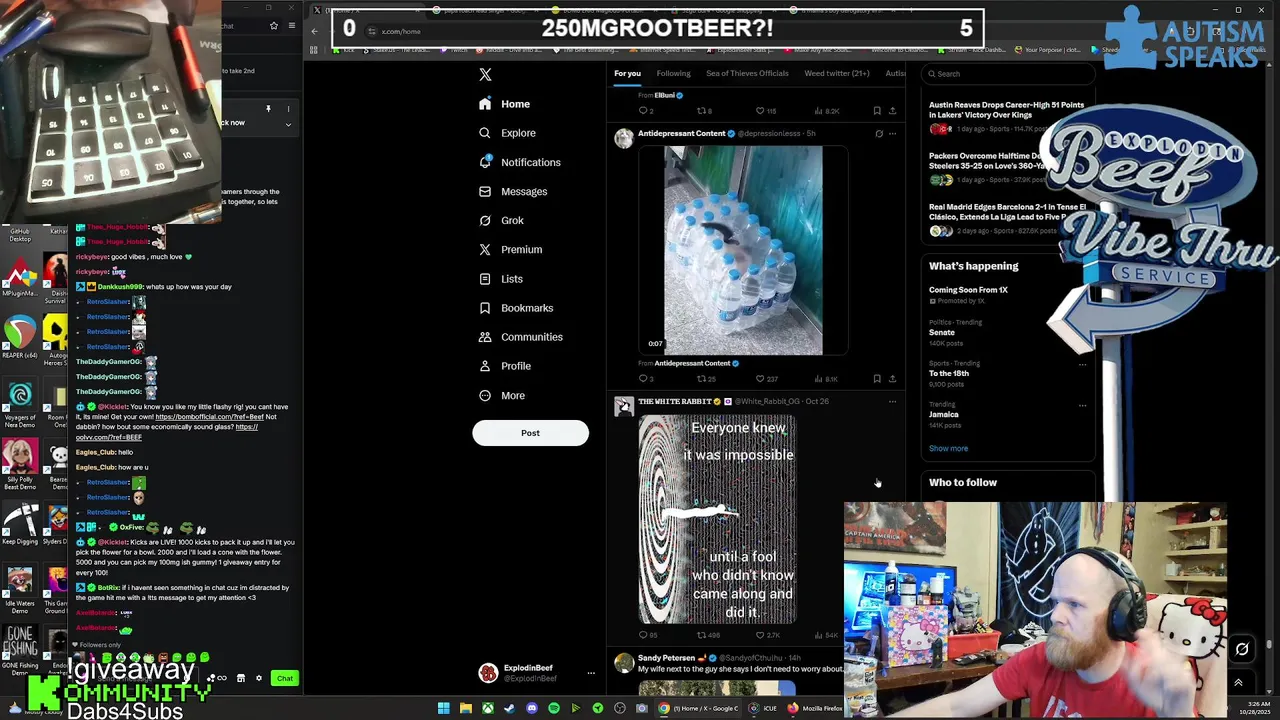Open chat settings gear icon
This screenshot has width=1280, height=720.
pos(258,678)
